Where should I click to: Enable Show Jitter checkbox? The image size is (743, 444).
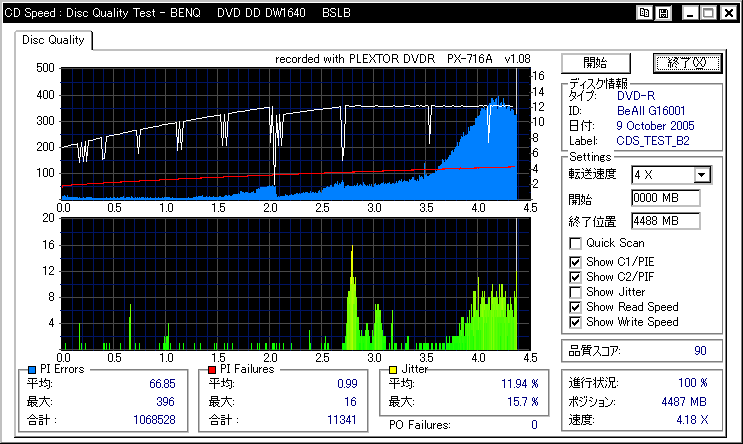(575, 292)
